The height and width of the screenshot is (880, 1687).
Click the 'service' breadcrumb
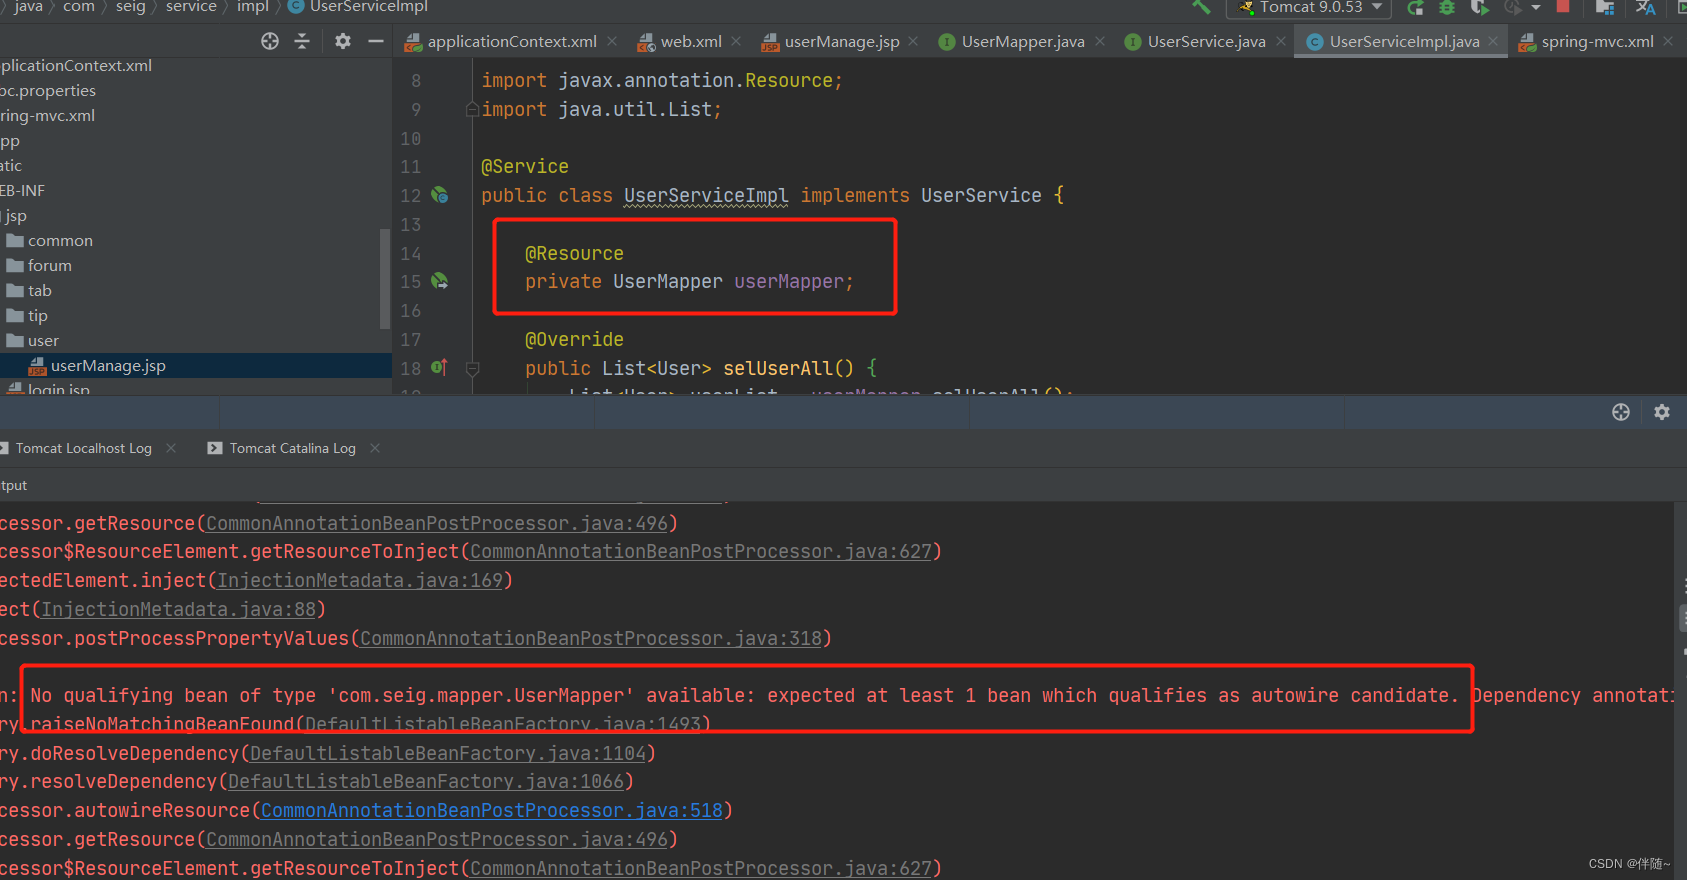[191, 7]
